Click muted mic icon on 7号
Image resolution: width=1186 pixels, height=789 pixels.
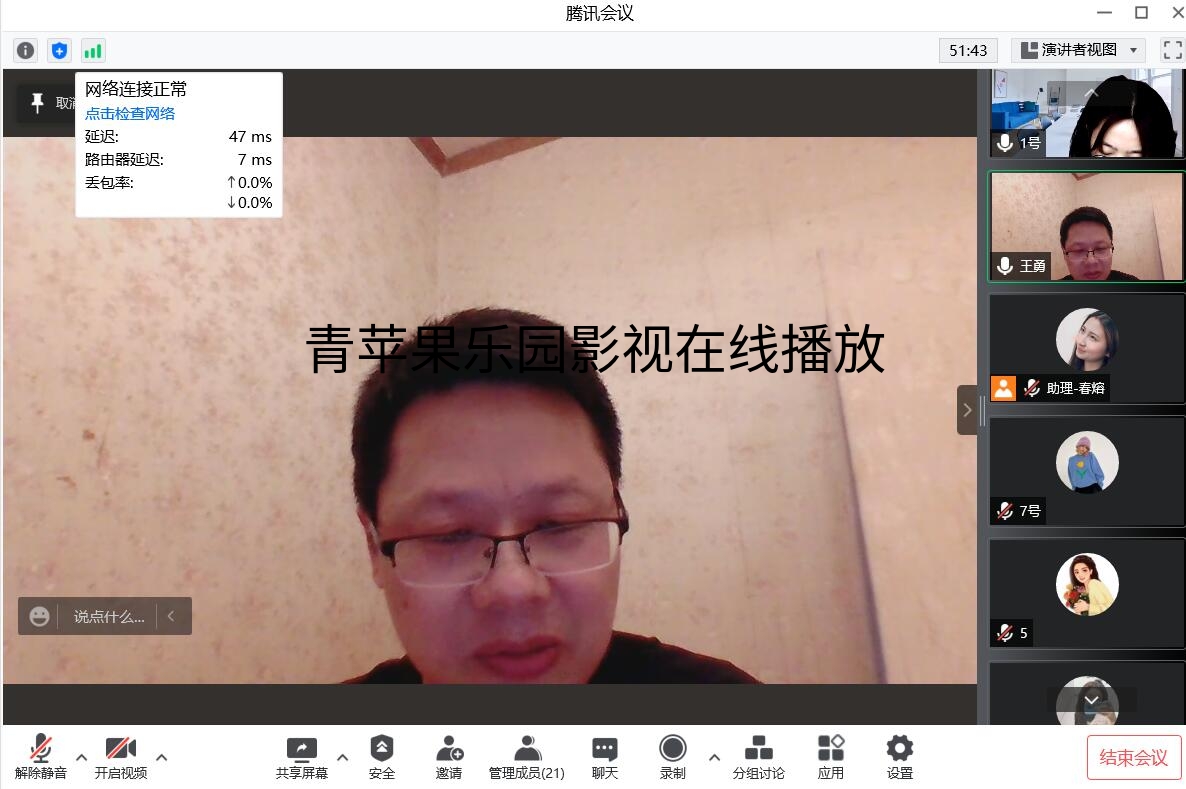tap(1004, 511)
